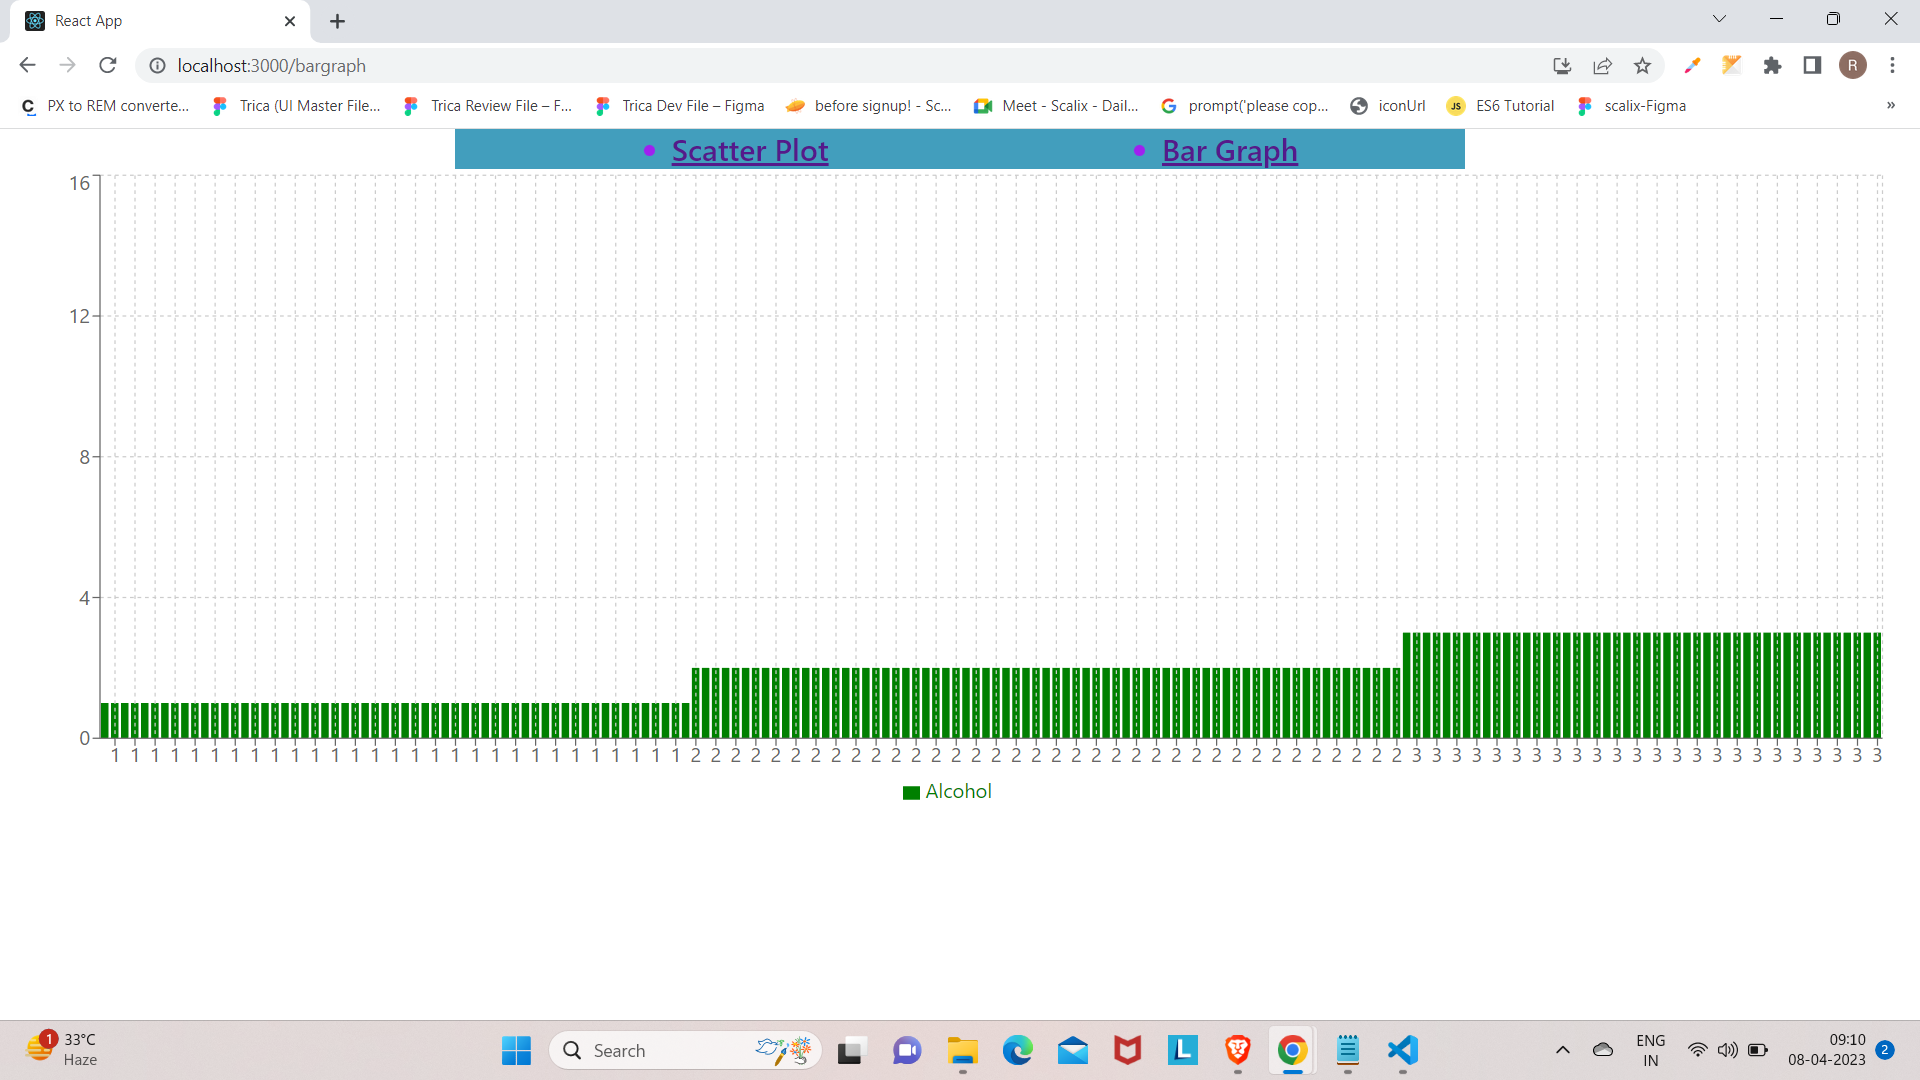Install the React App via the install icon
Image resolution: width=1920 pixels, height=1080 pixels.
click(x=1562, y=66)
